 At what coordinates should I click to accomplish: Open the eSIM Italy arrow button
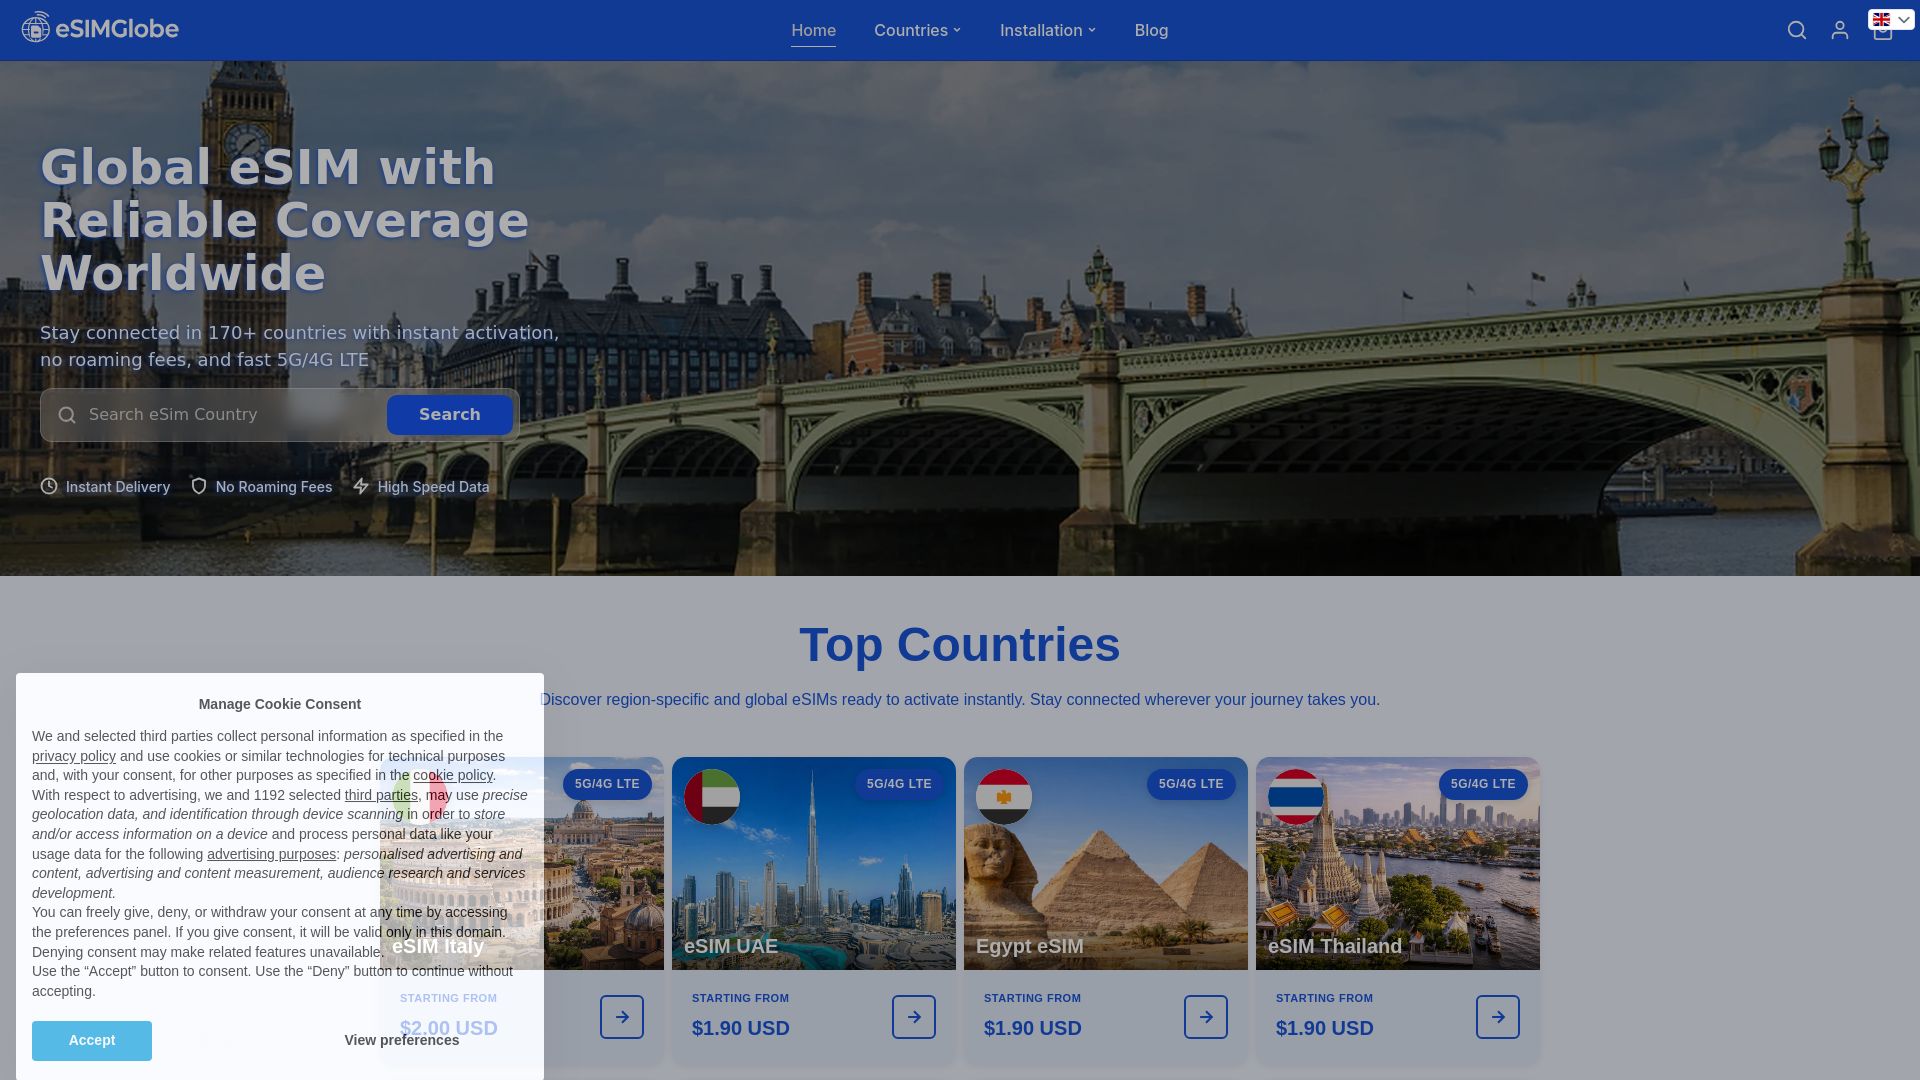[622, 1017]
